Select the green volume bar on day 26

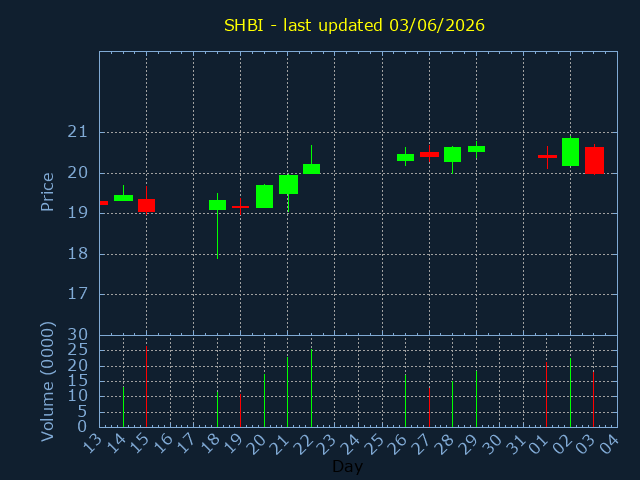click(405, 400)
